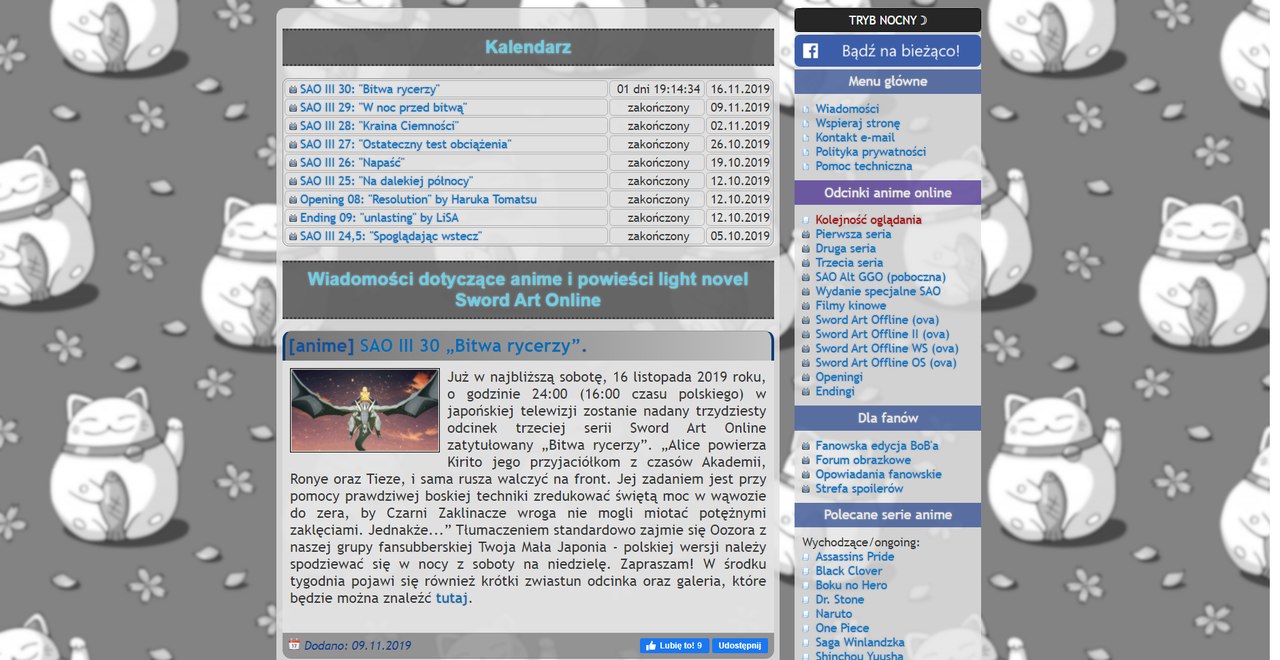
Task: Open Sword Art Offline II (ova)
Action: click(882, 334)
